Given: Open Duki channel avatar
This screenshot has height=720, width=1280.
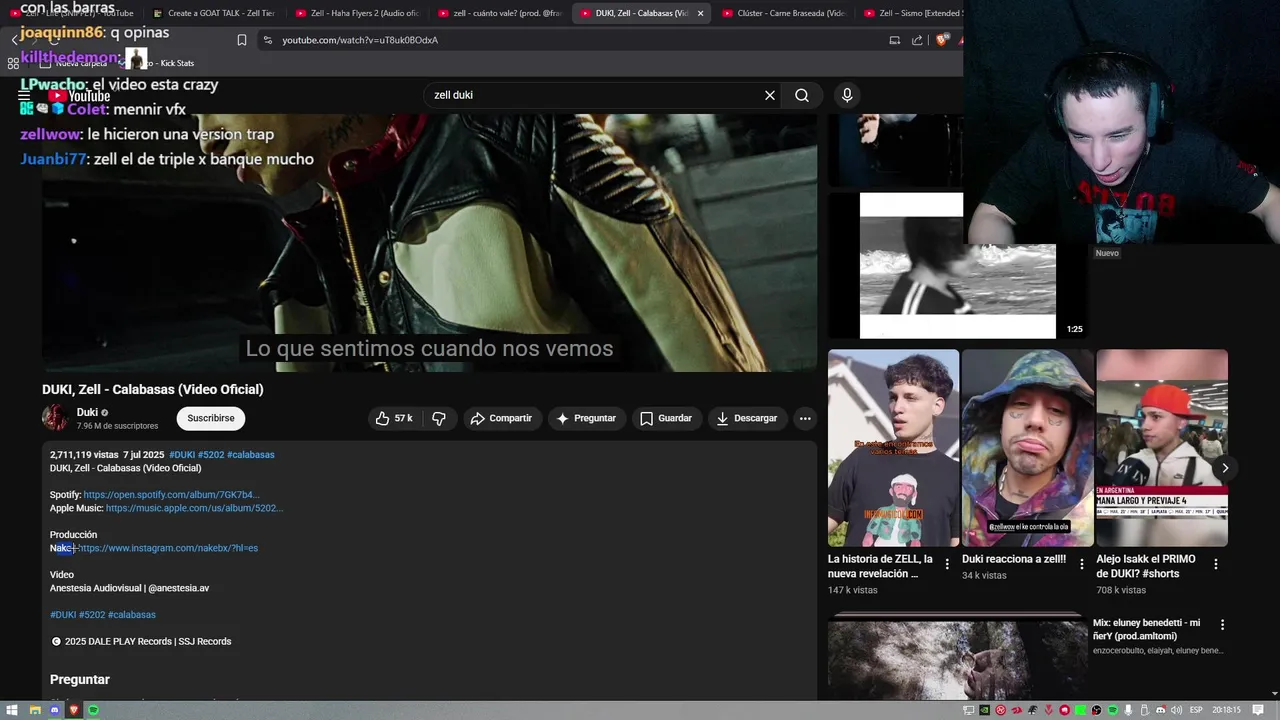Looking at the screenshot, I should coord(56,418).
